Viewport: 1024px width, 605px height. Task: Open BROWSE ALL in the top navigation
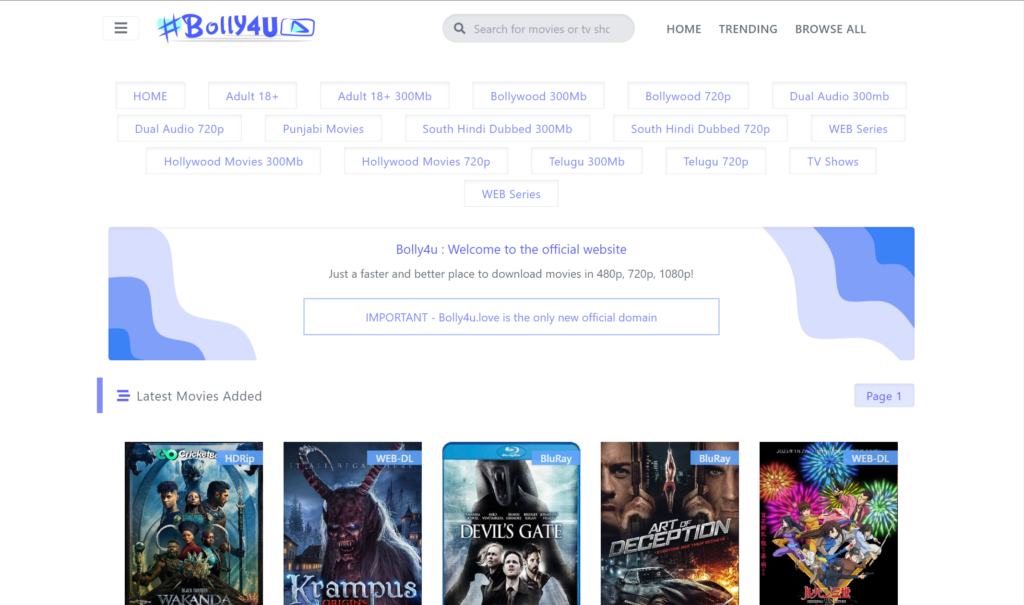[830, 29]
